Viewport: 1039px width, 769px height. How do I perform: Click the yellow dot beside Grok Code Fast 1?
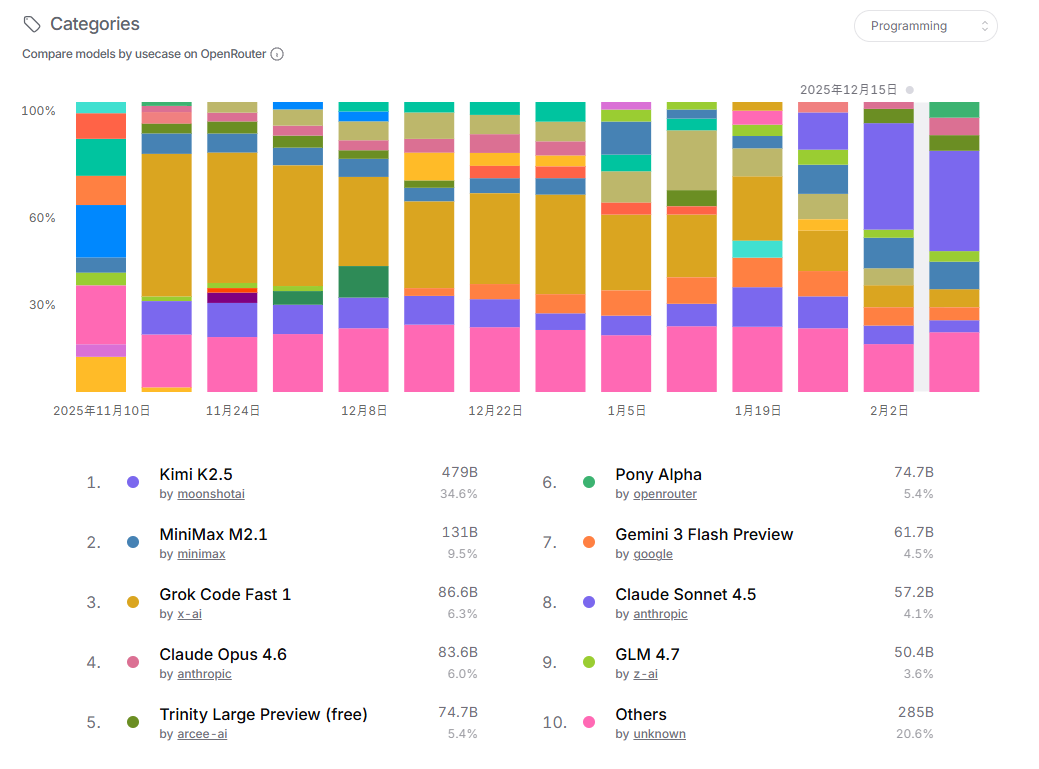(133, 602)
